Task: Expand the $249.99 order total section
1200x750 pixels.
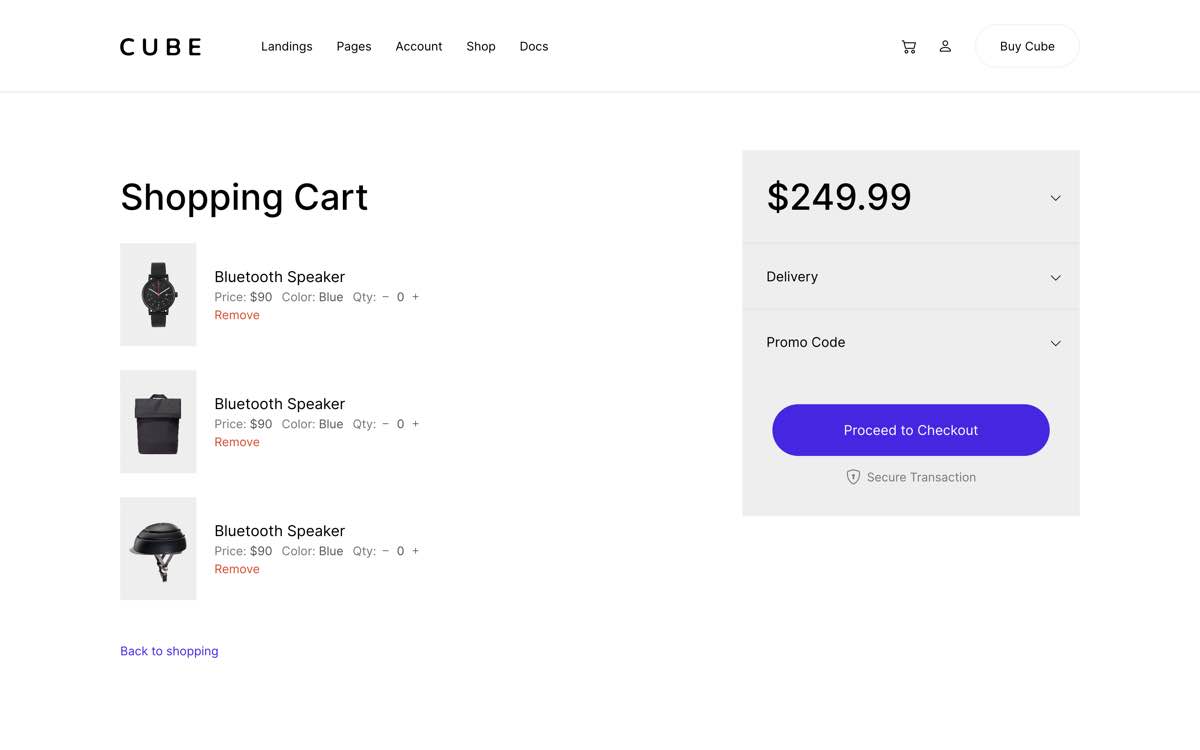Action: 1055,197
